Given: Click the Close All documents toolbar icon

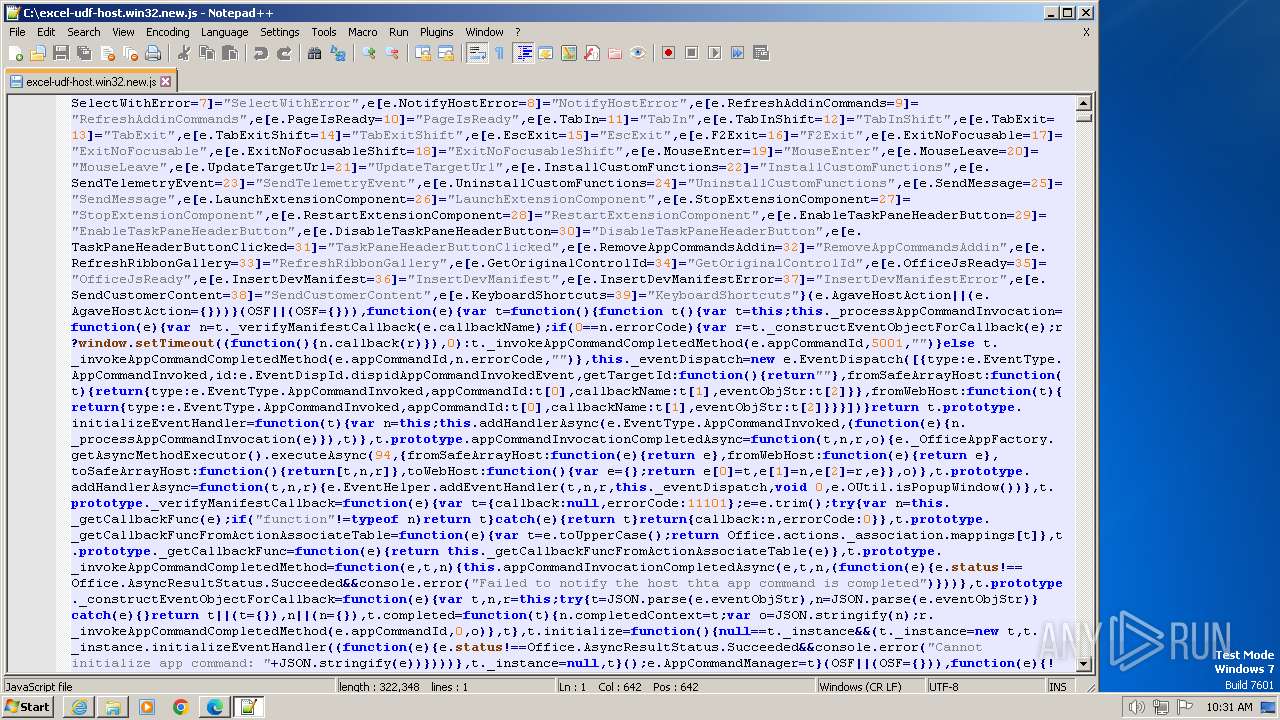Looking at the screenshot, I should point(129,53).
